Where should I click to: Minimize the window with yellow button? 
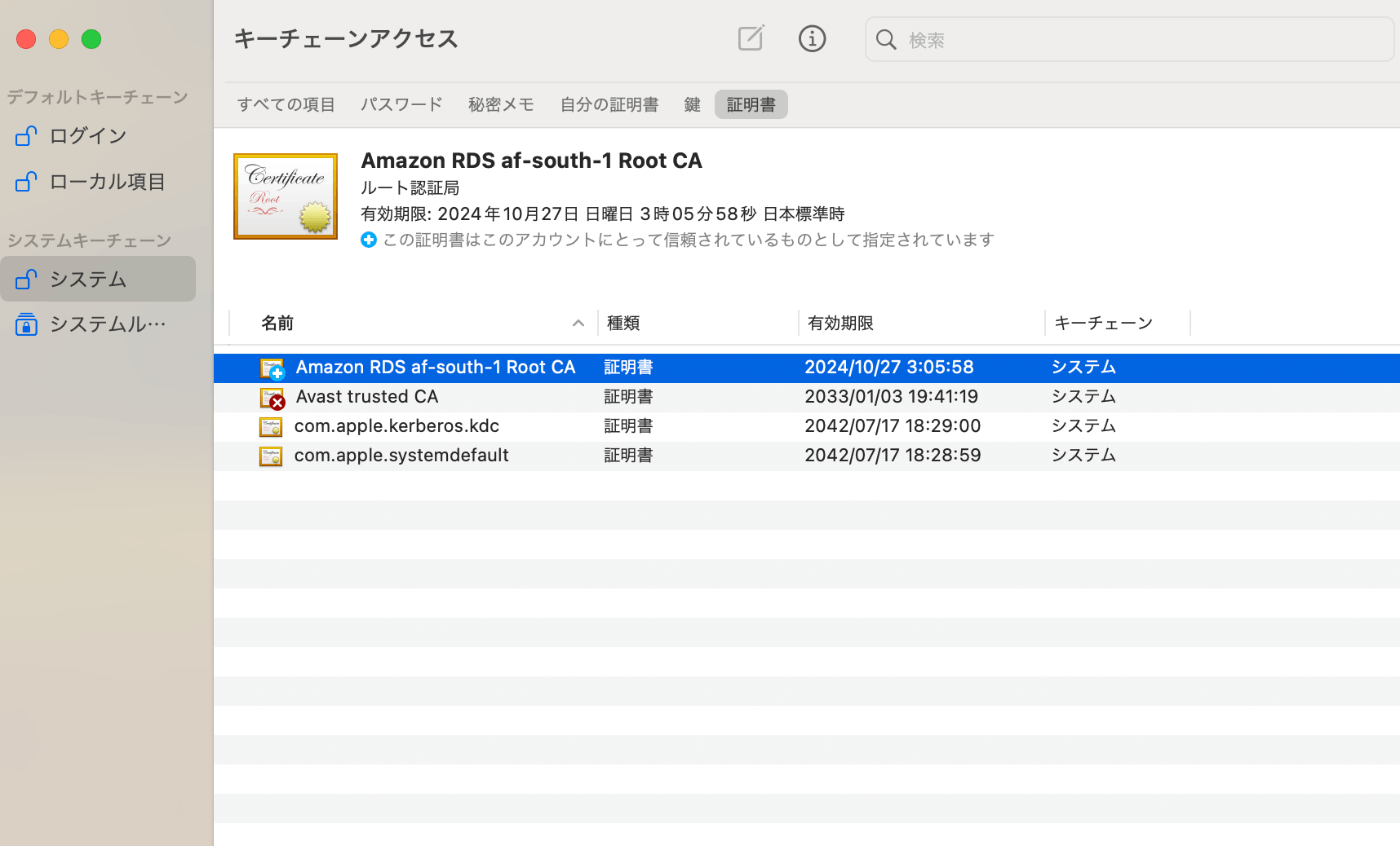coord(59,39)
